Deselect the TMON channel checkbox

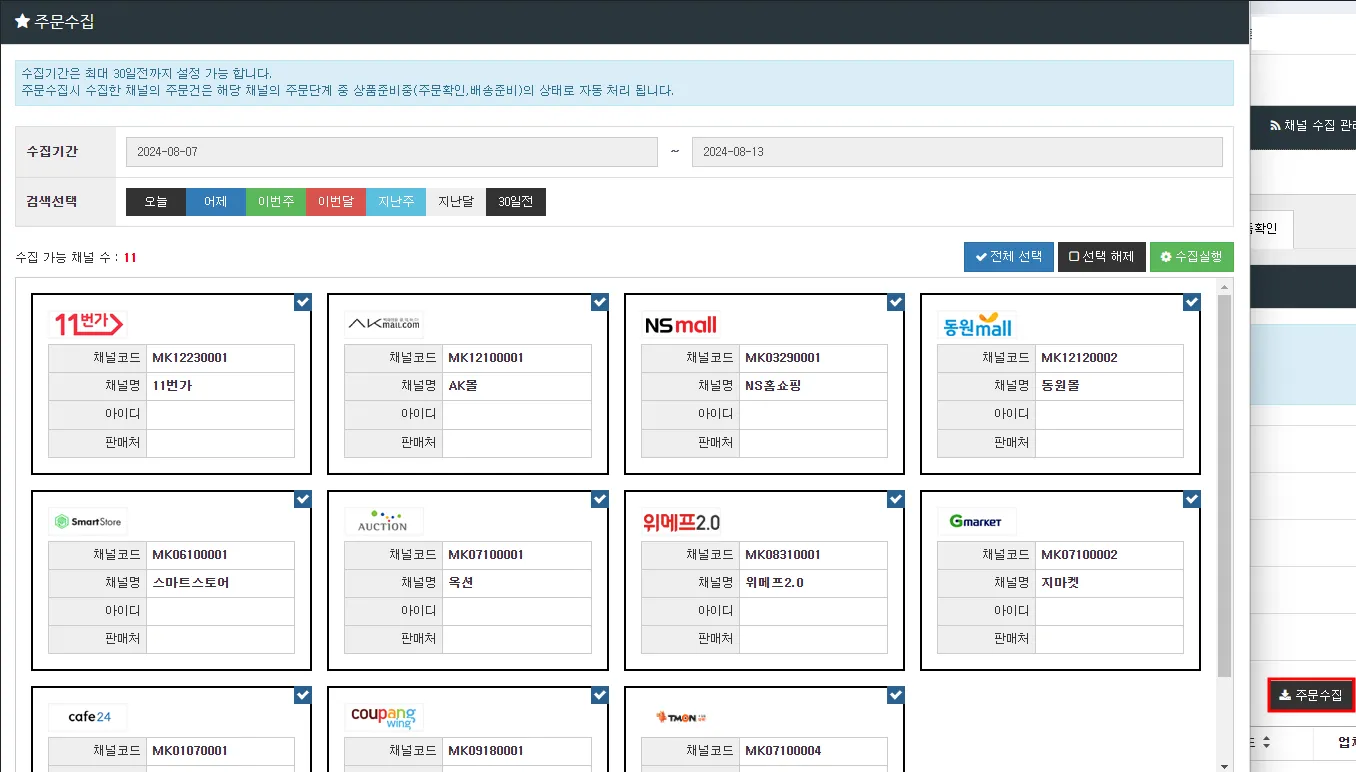[x=896, y=695]
